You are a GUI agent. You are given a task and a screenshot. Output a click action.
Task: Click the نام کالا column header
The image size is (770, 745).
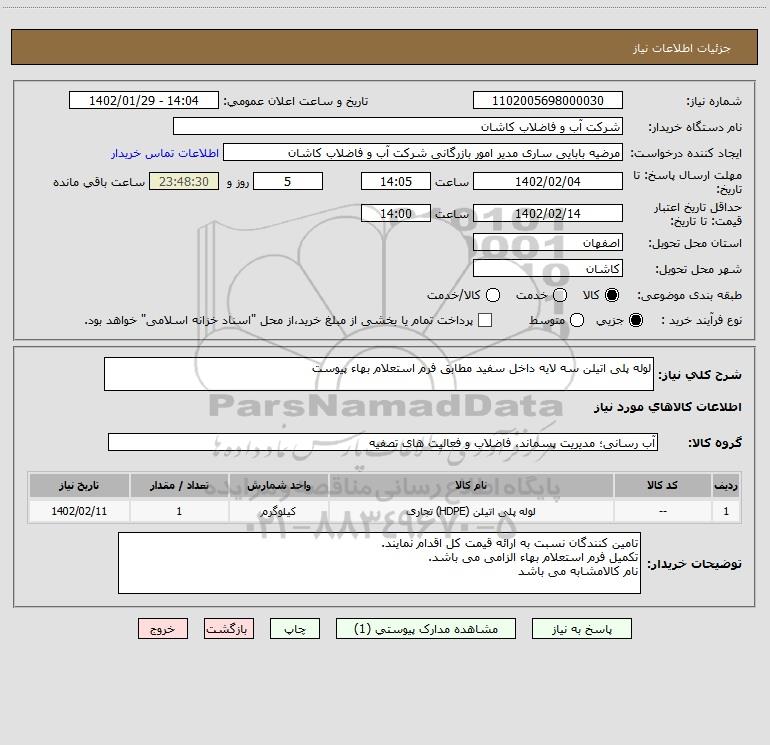(471, 485)
